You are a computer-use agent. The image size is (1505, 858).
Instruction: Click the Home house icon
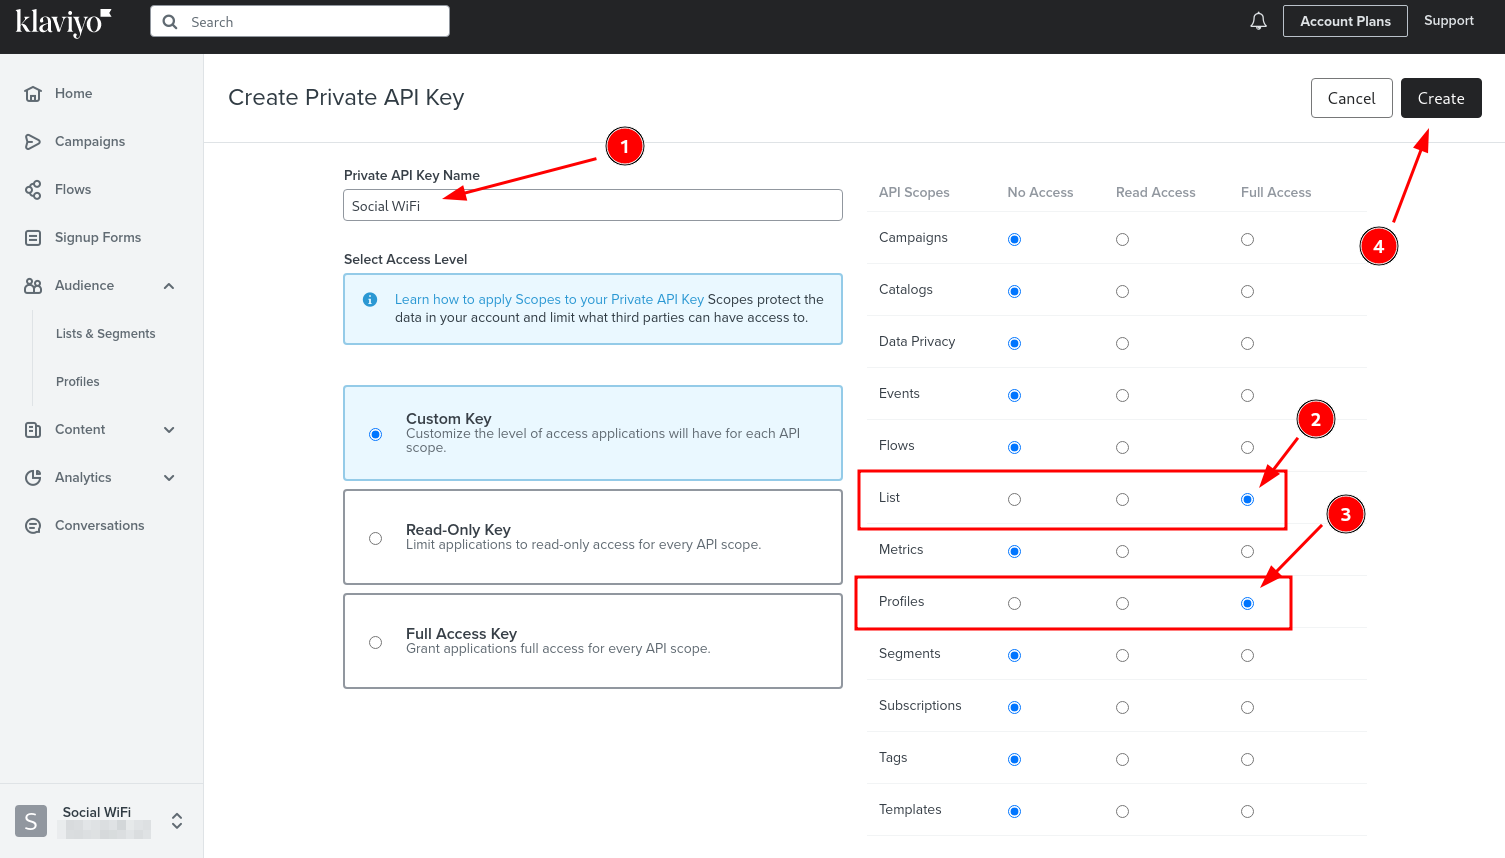(33, 93)
